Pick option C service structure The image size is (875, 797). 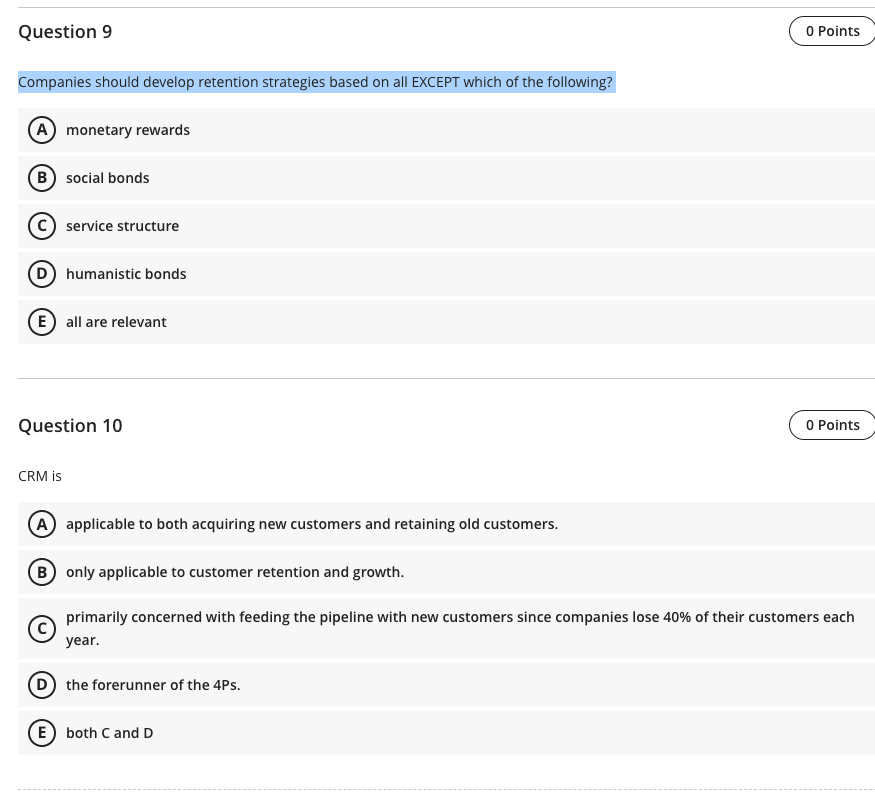point(42,226)
